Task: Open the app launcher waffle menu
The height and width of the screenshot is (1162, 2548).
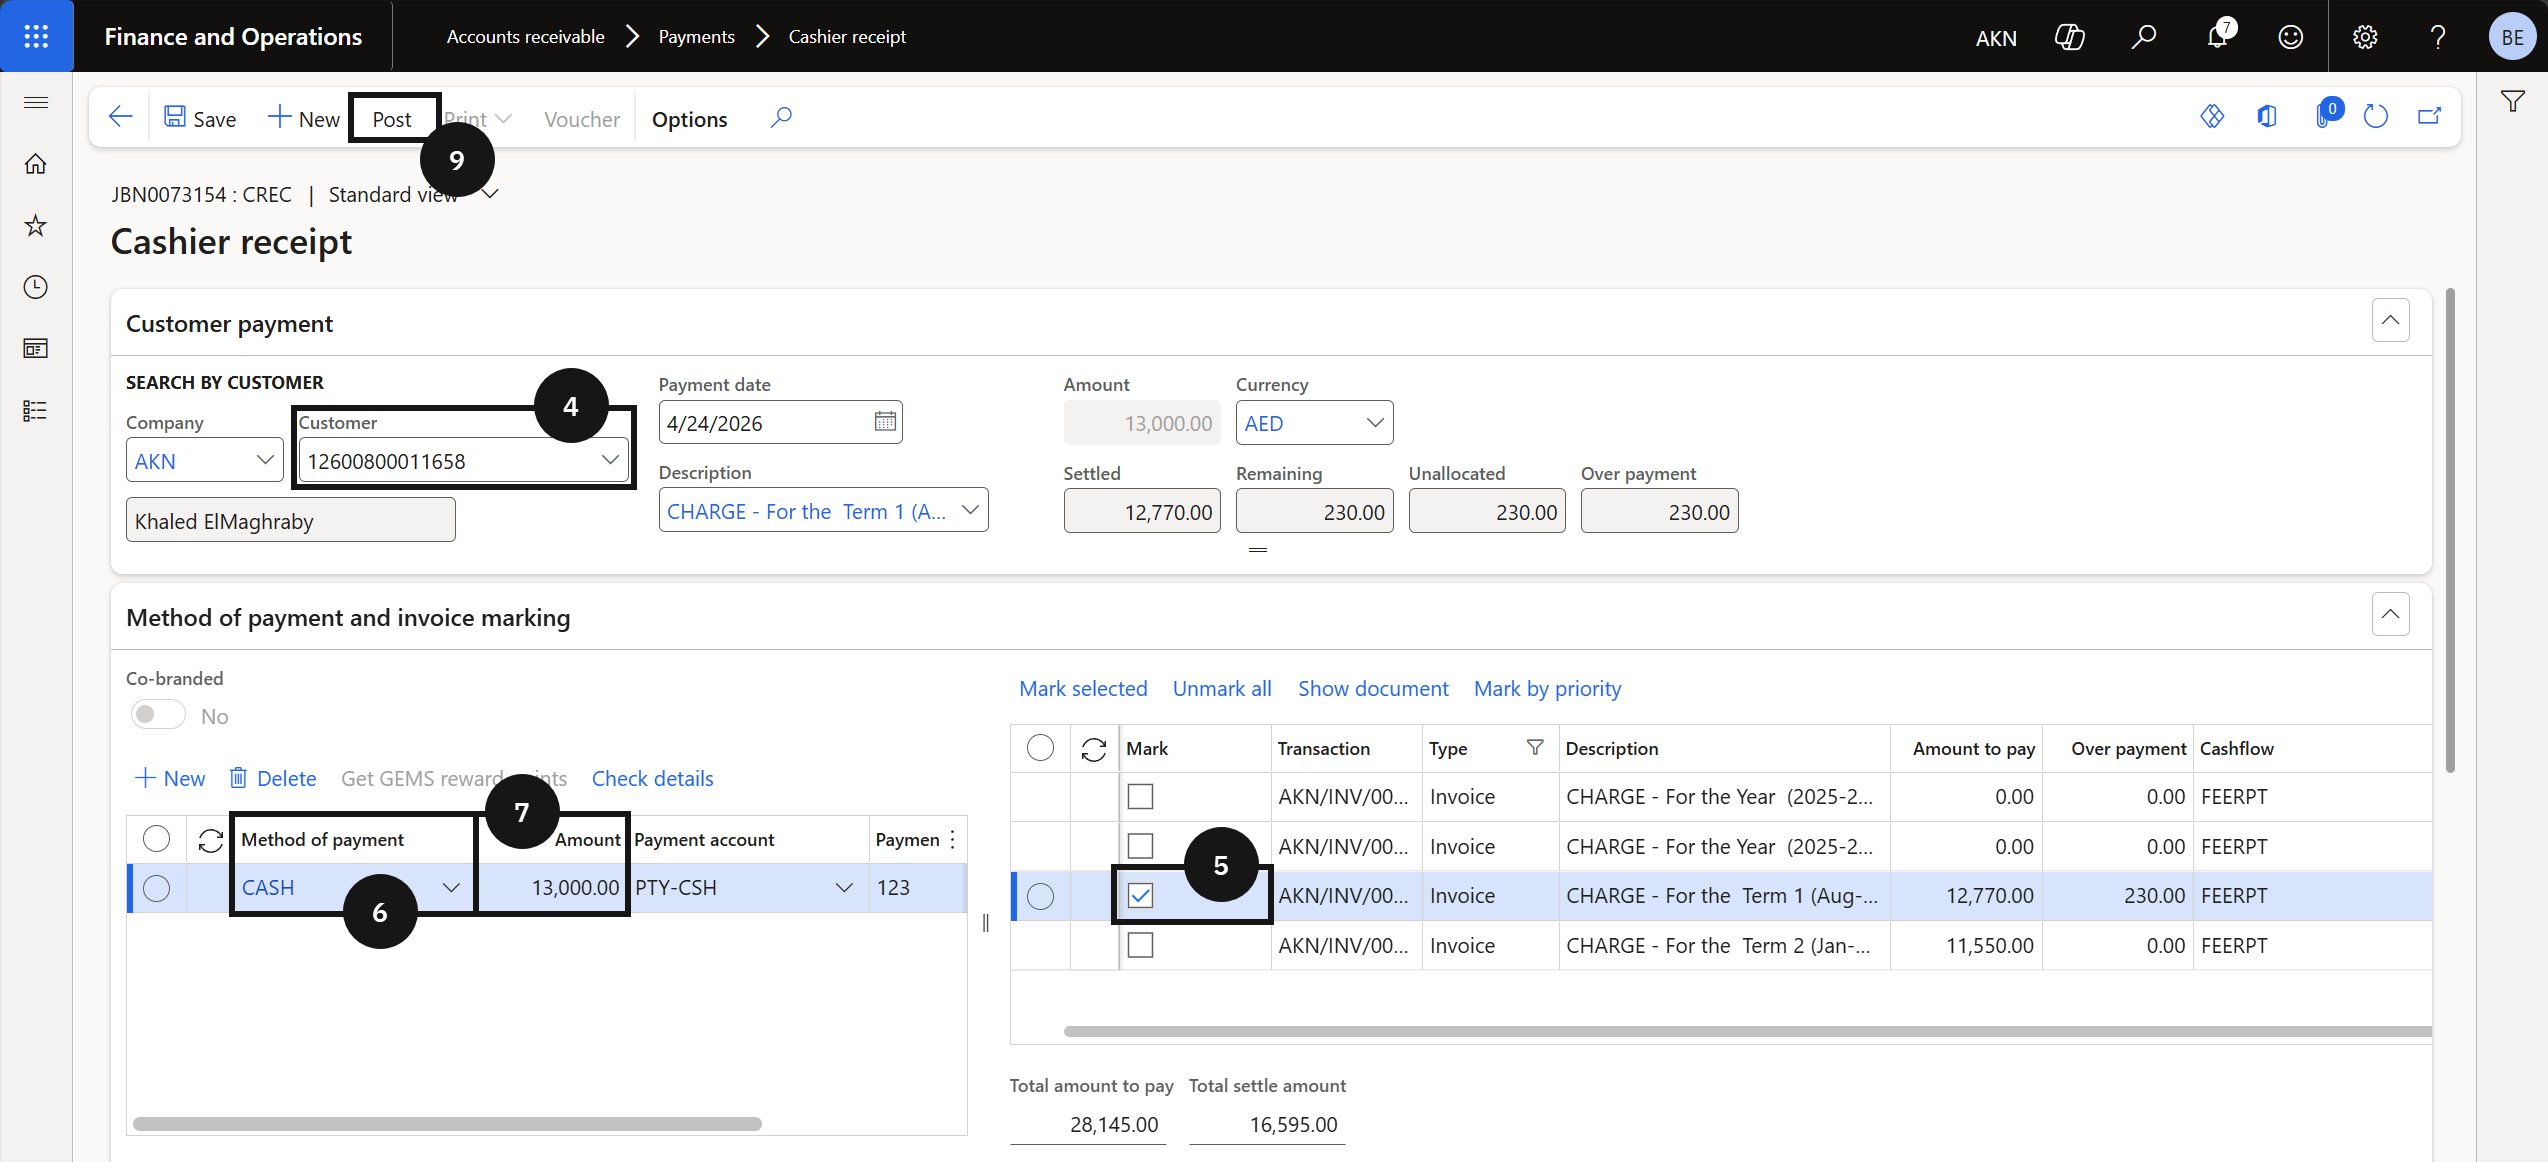Action: pyautogui.click(x=36, y=36)
